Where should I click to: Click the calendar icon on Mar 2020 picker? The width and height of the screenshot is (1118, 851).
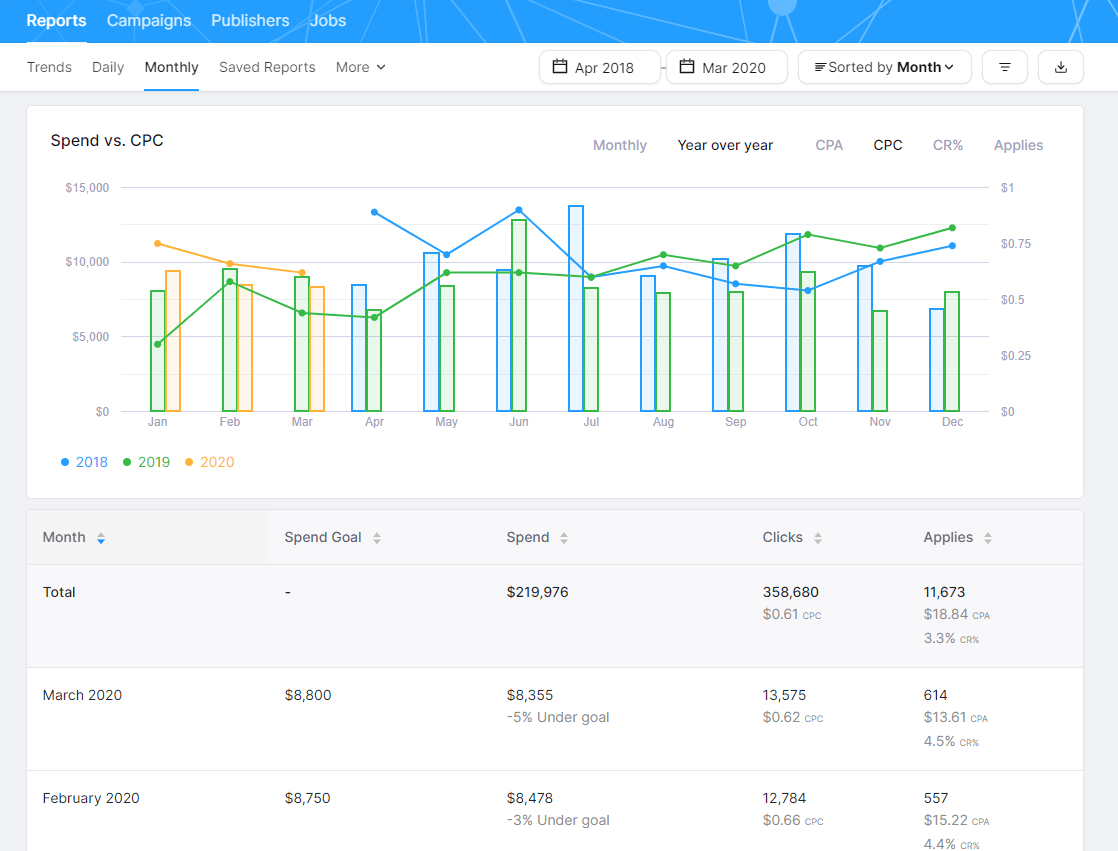coord(685,67)
